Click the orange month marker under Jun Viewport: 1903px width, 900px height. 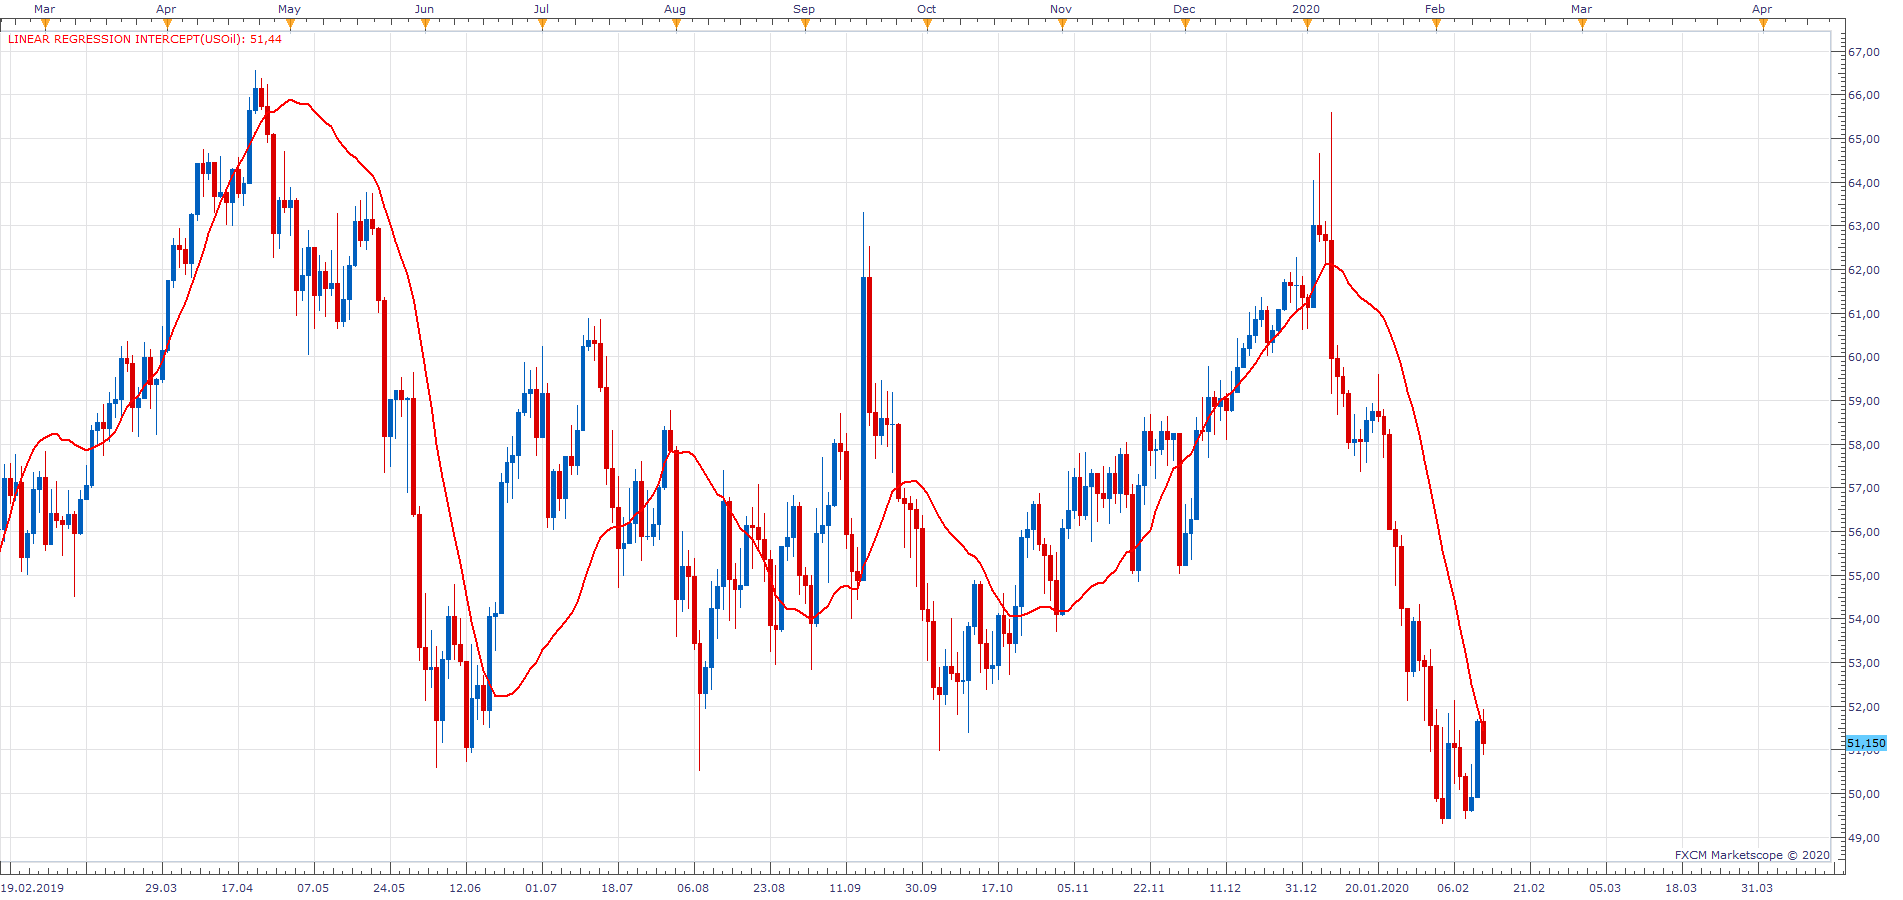pos(425,24)
